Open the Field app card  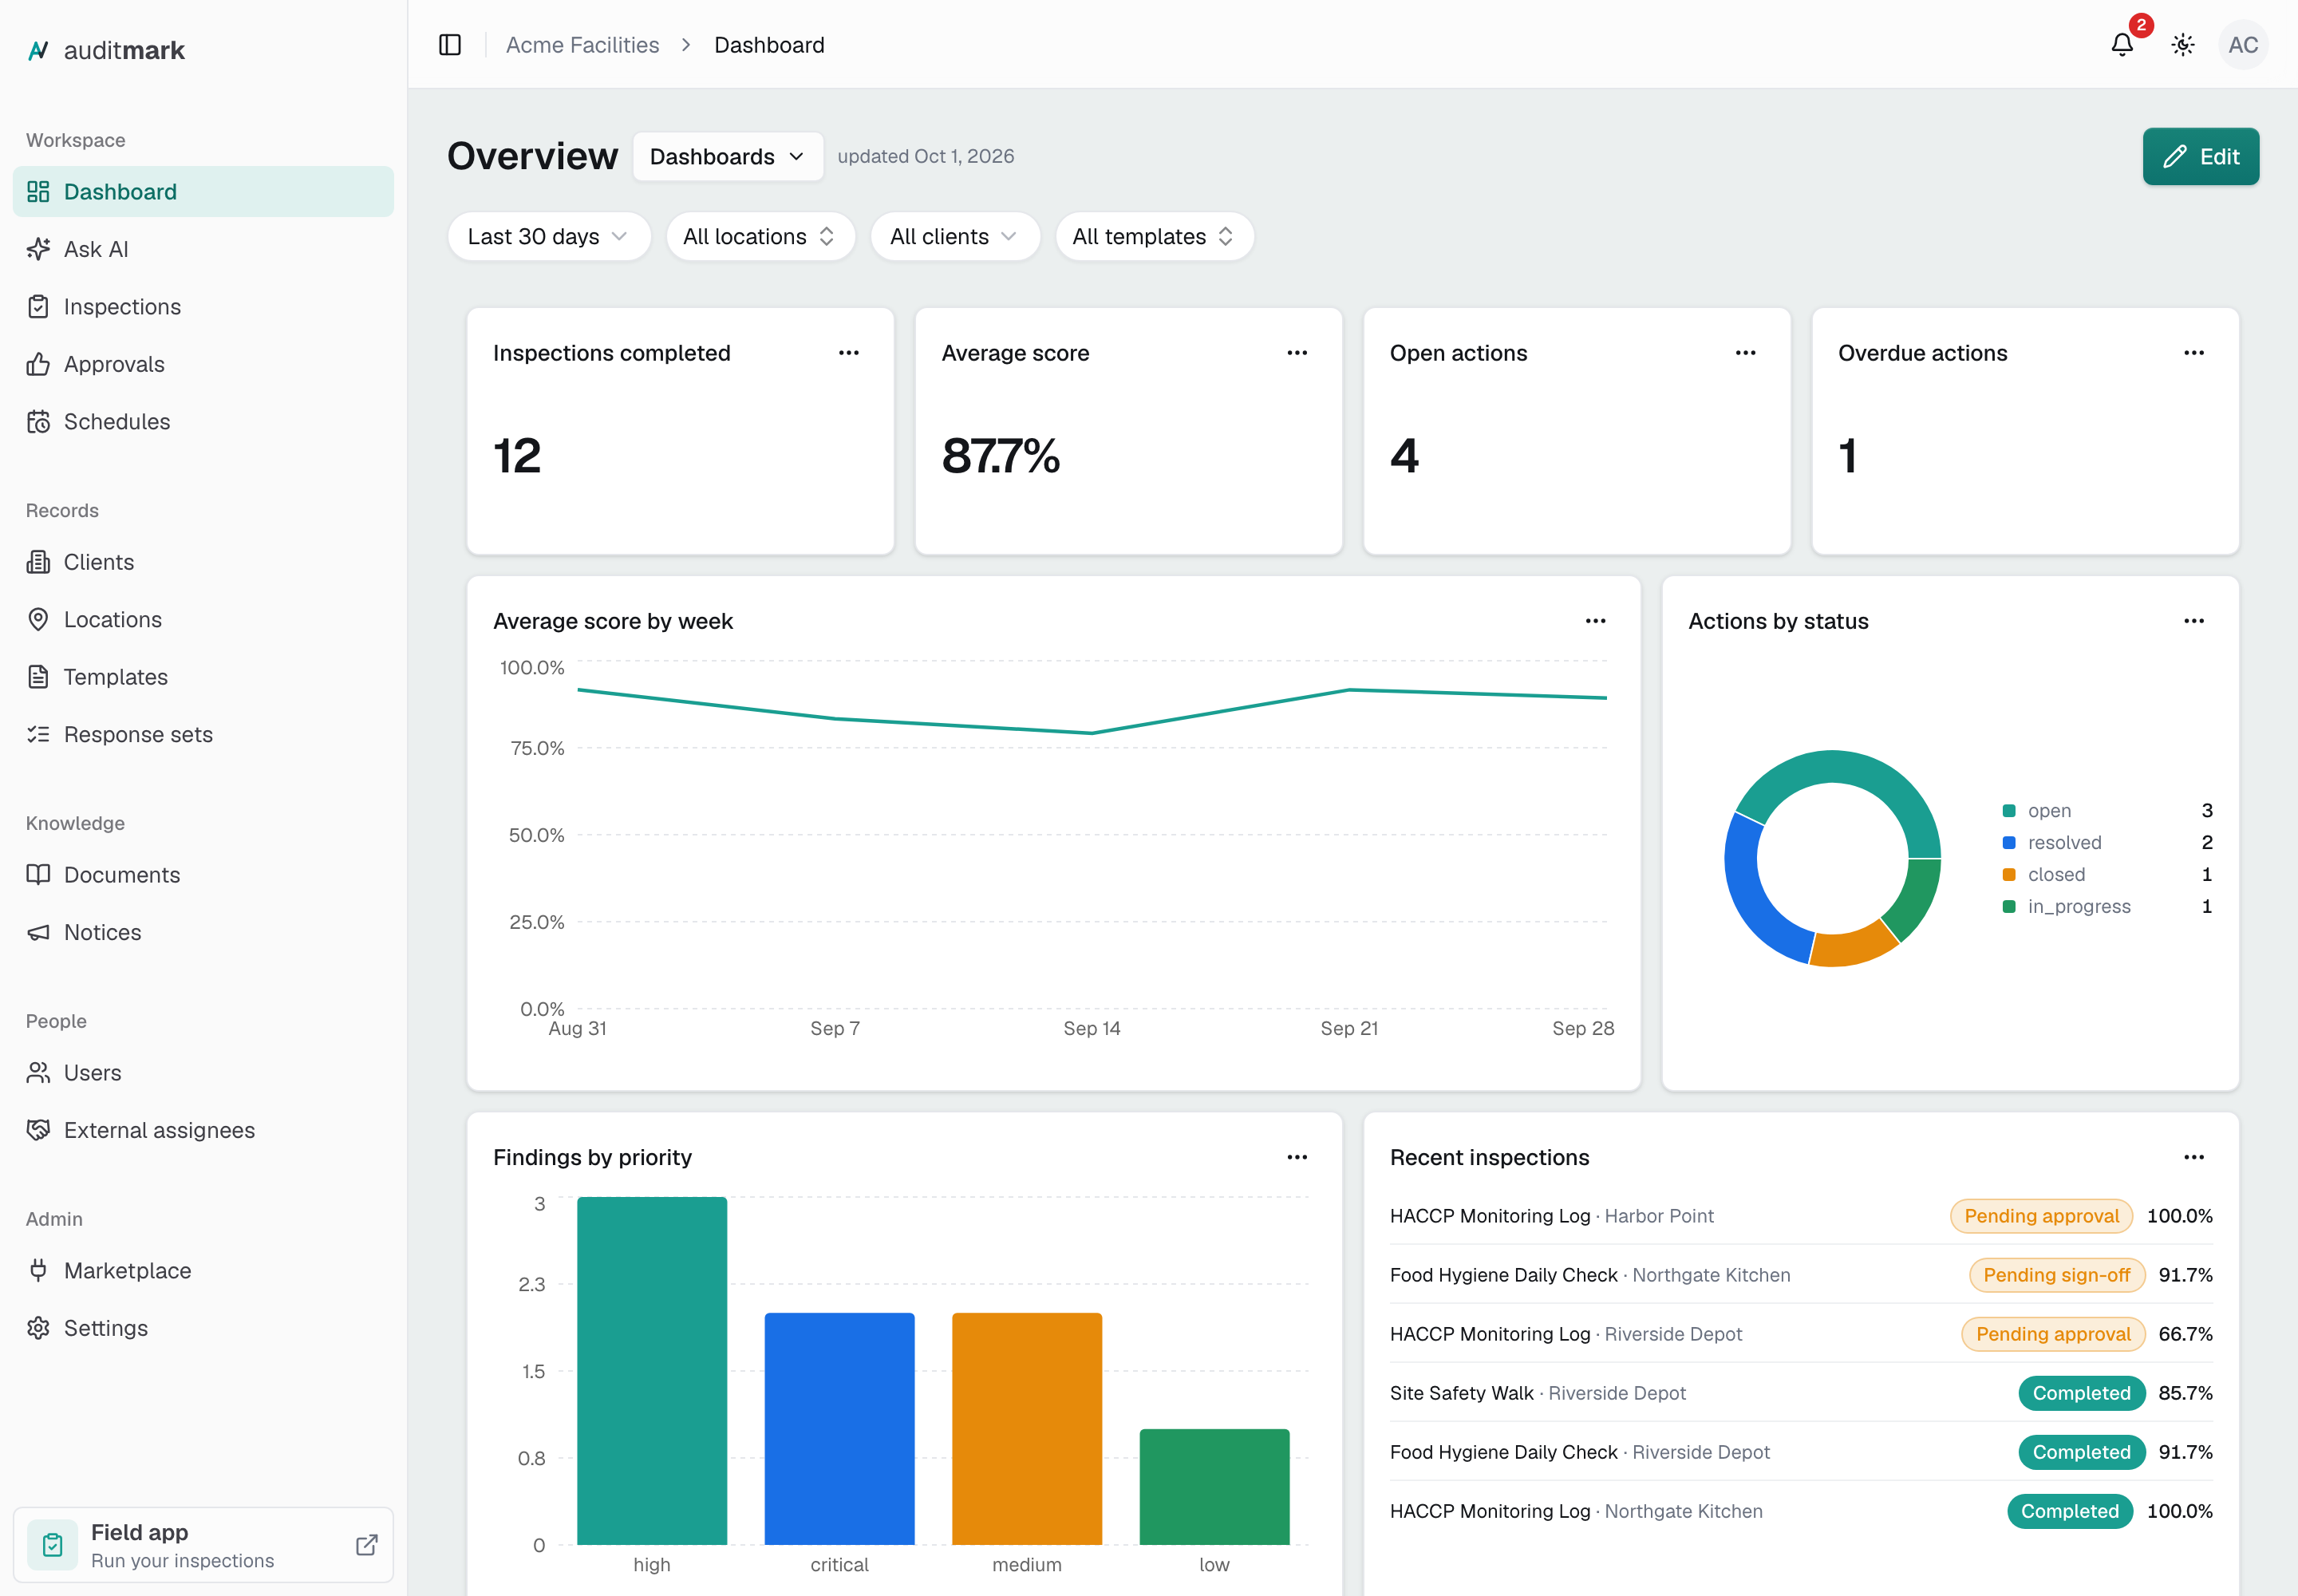click(x=203, y=1545)
